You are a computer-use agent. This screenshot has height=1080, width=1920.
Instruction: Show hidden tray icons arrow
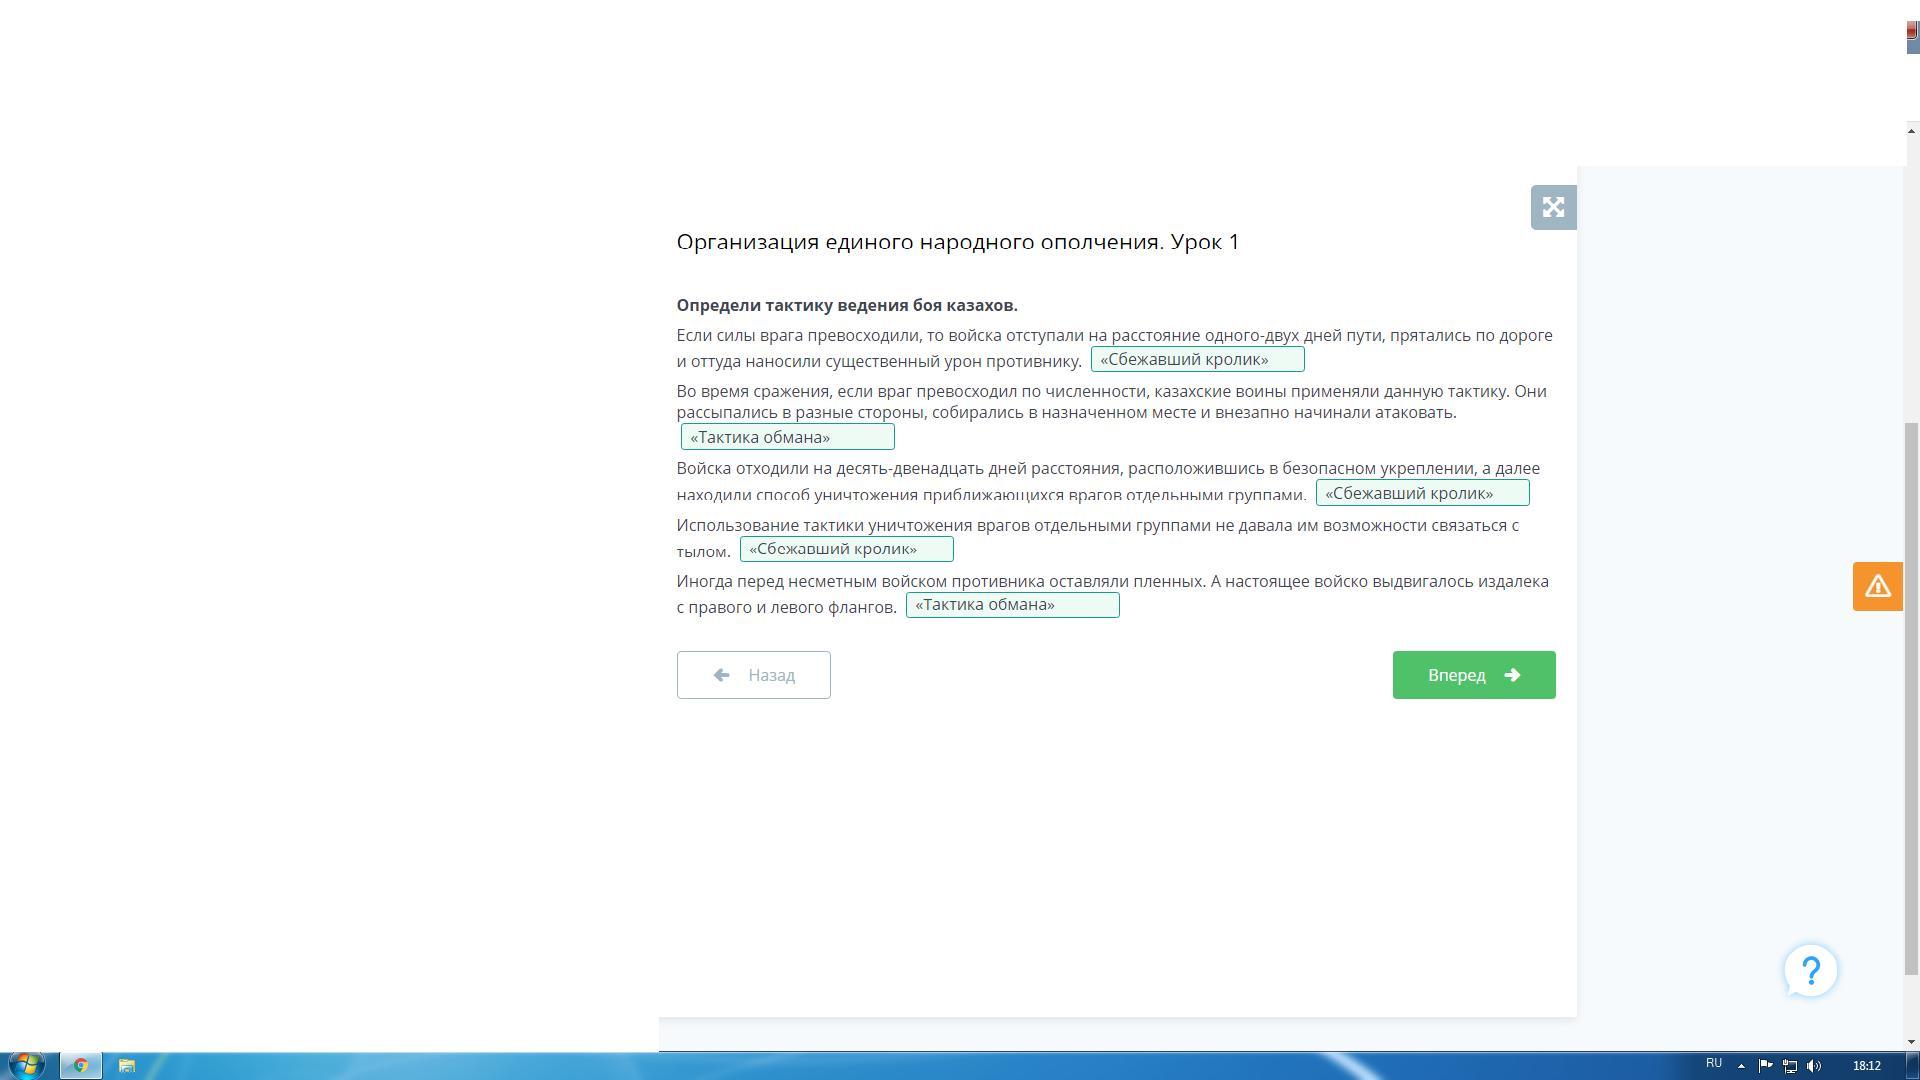click(1741, 1066)
